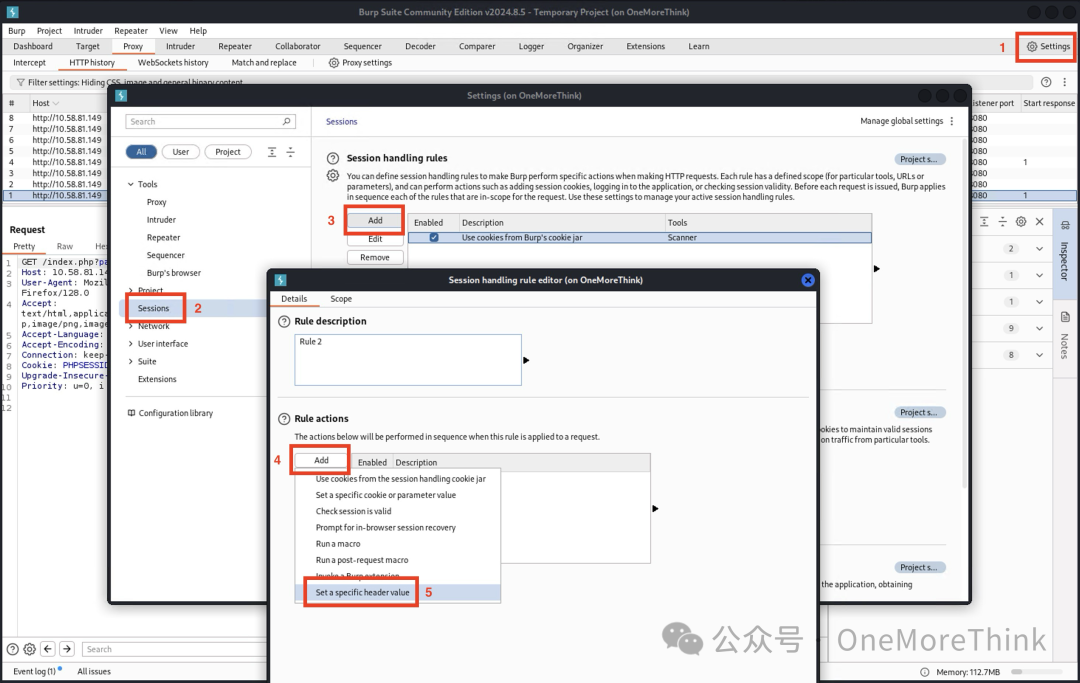Click the Settings dialog search field
The image size is (1080, 683).
pyautogui.click(x=211, y=121)
